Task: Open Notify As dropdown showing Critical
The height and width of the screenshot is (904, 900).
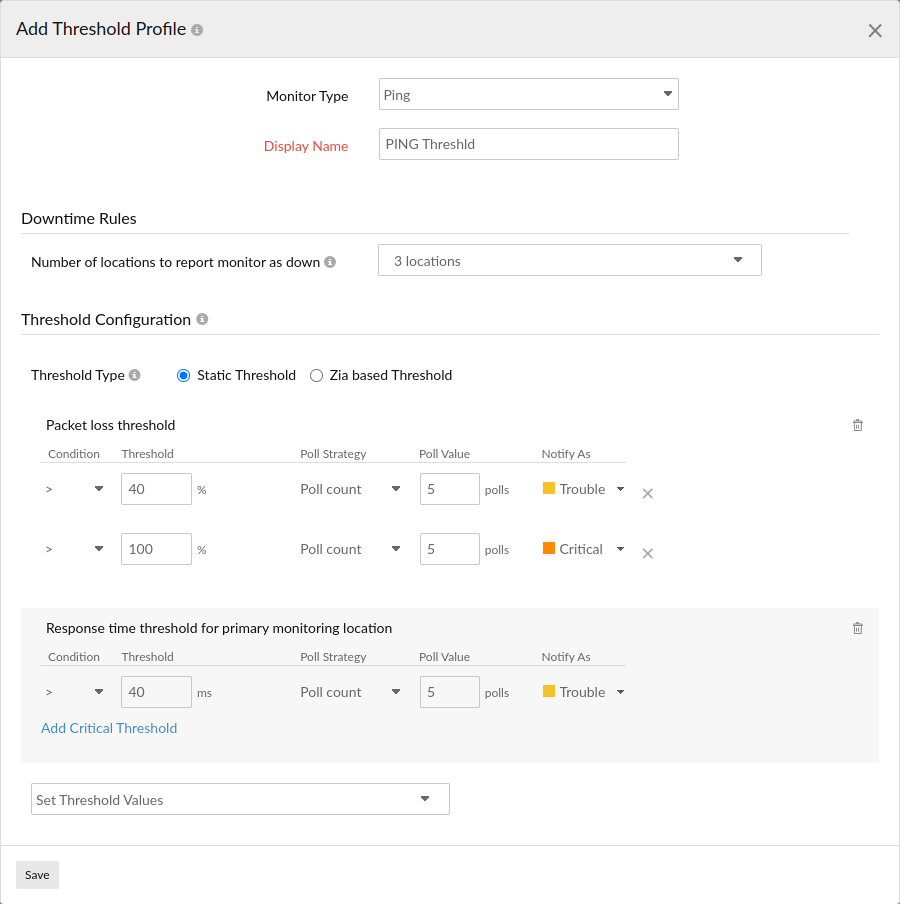Action: click(584, 549)
